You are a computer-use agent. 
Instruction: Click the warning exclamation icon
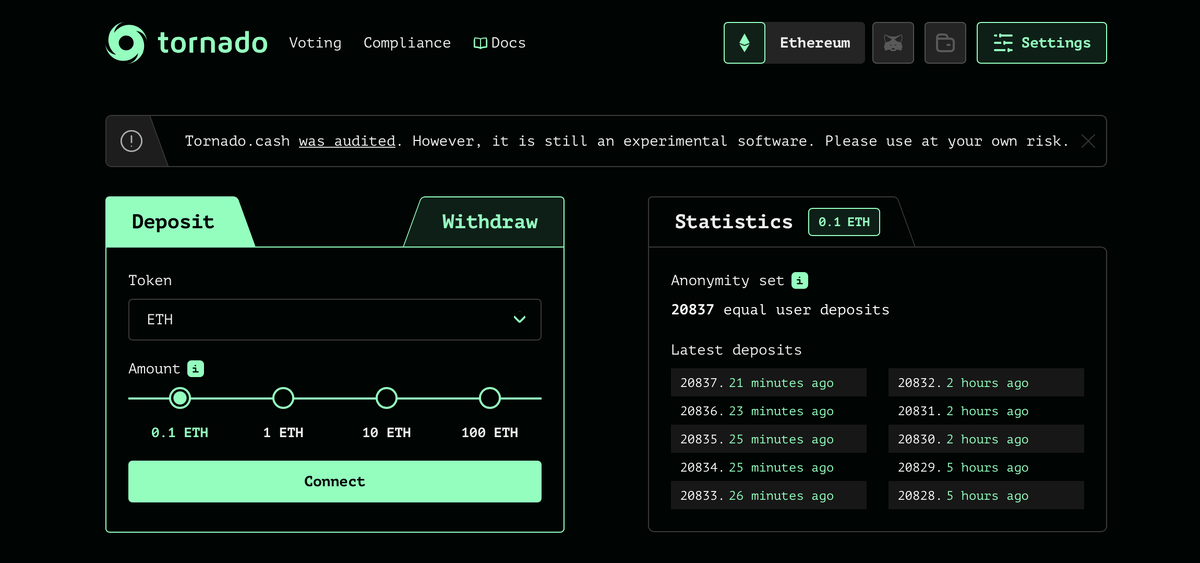(131, 141)
